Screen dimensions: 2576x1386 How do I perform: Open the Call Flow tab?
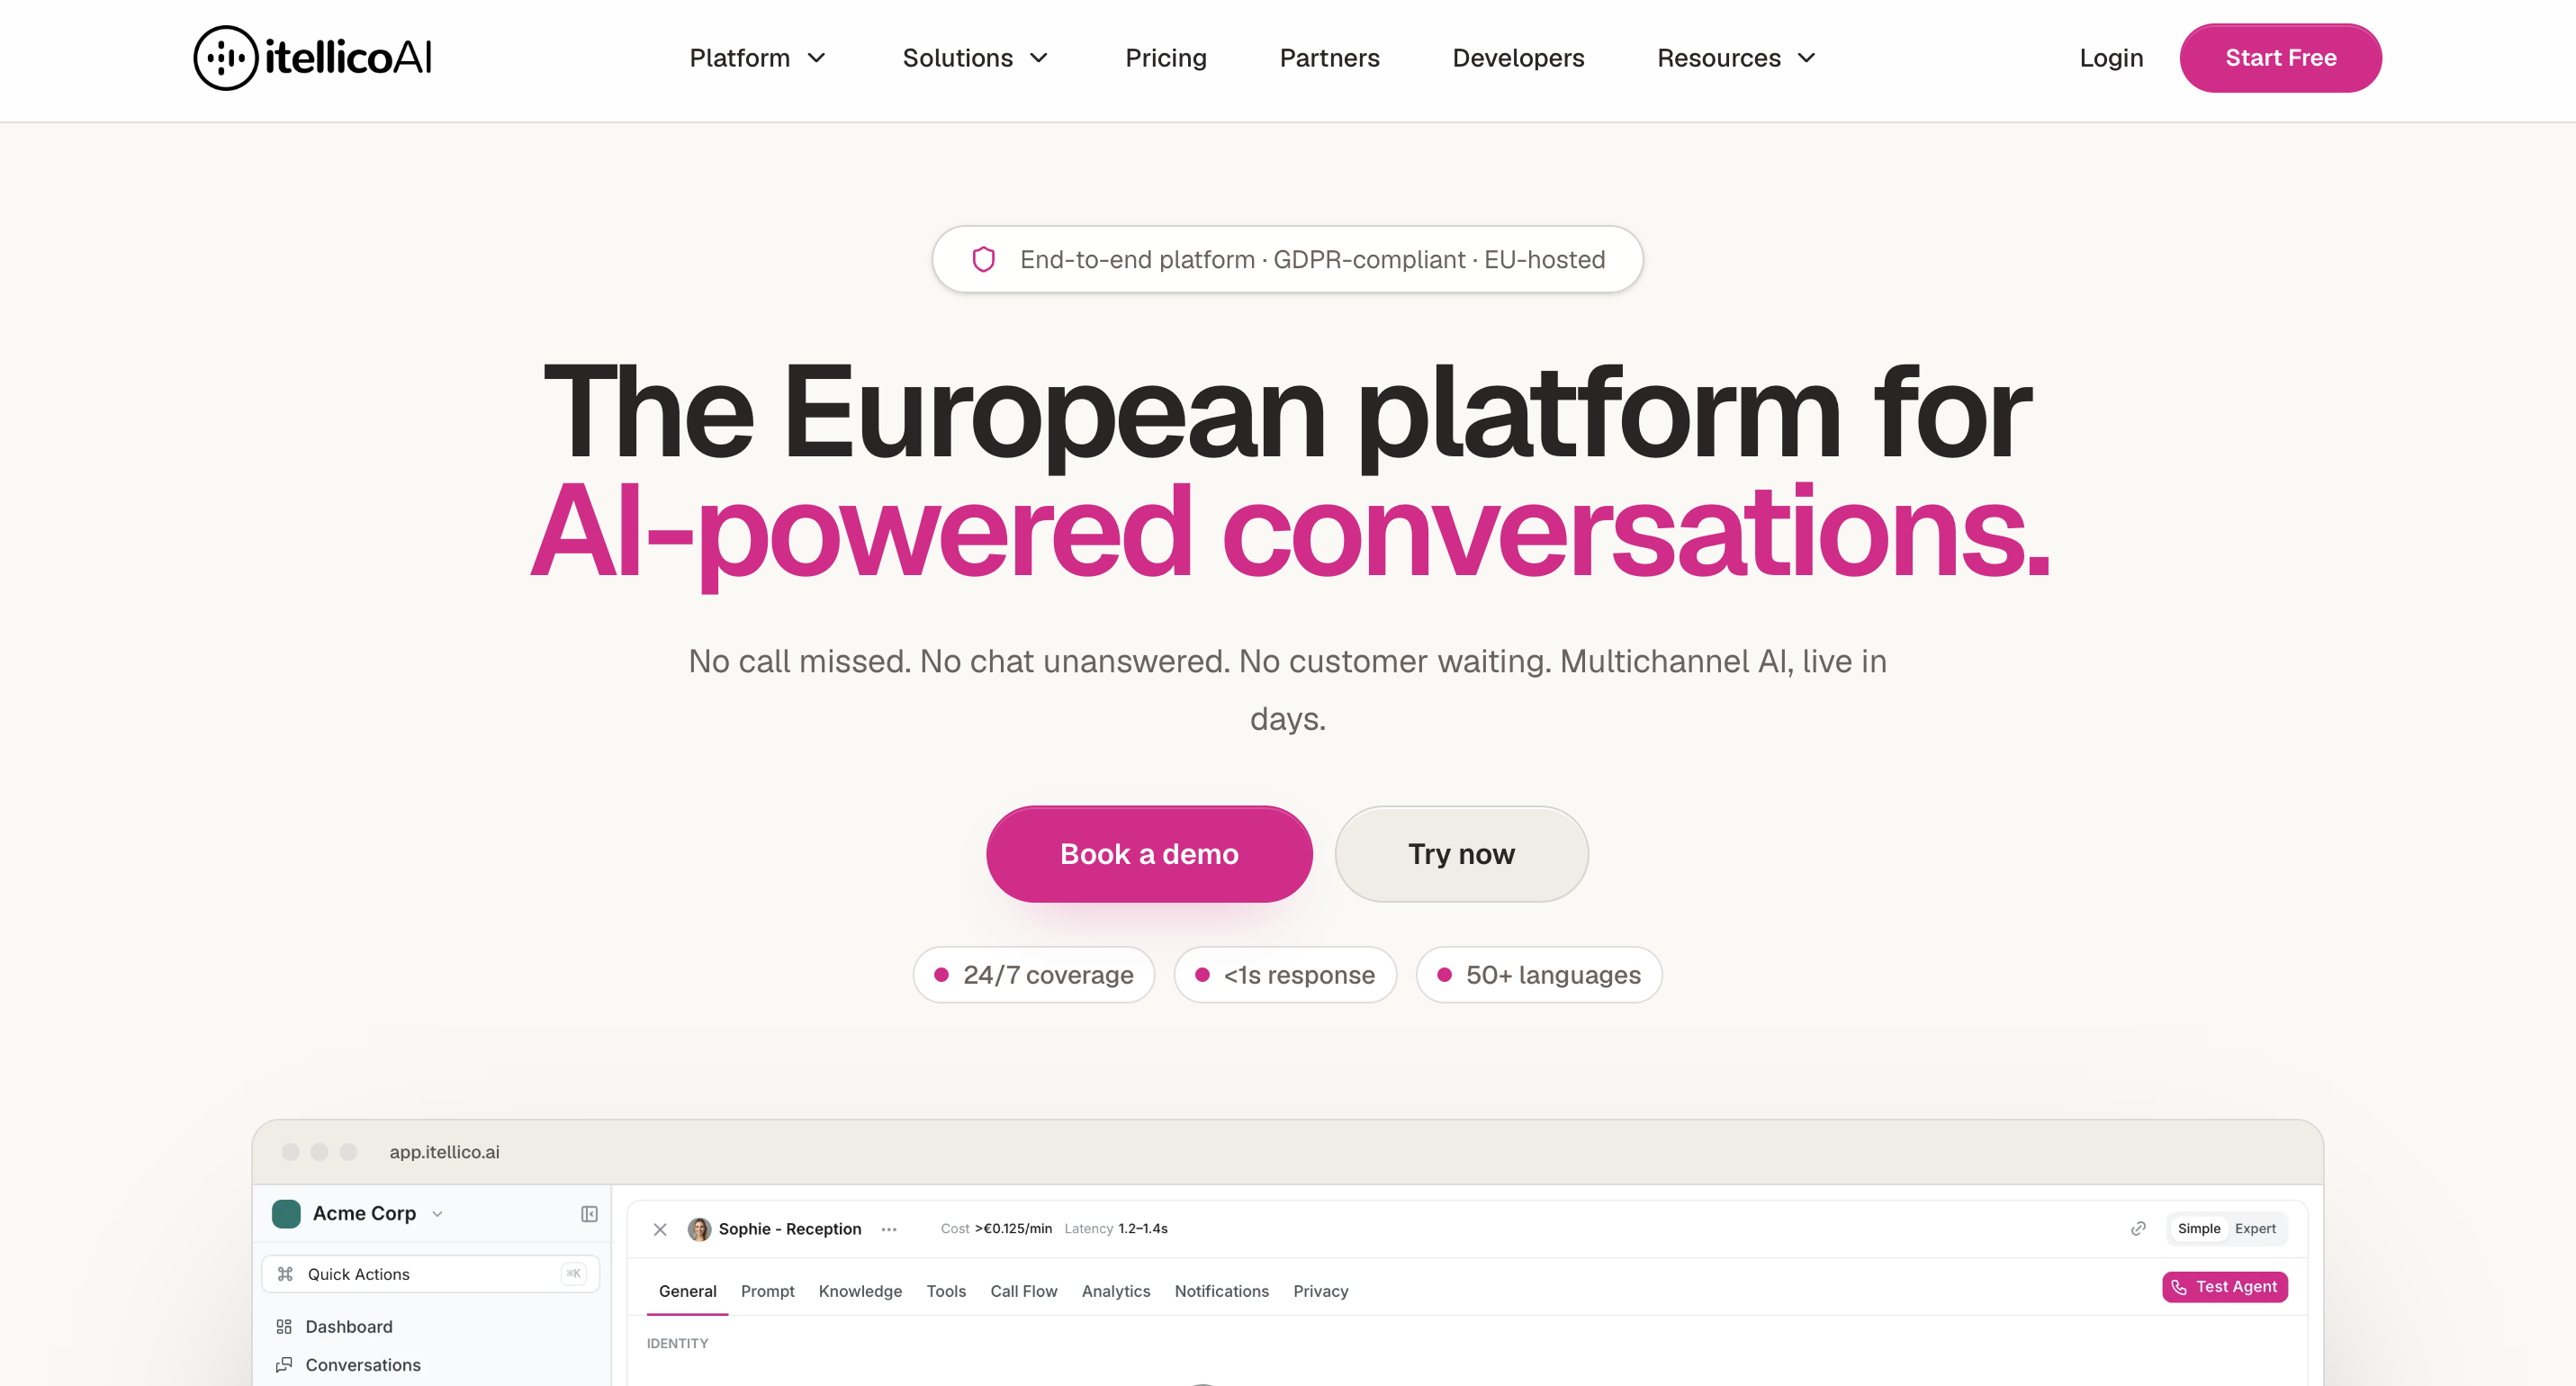pos(1023,1291)
